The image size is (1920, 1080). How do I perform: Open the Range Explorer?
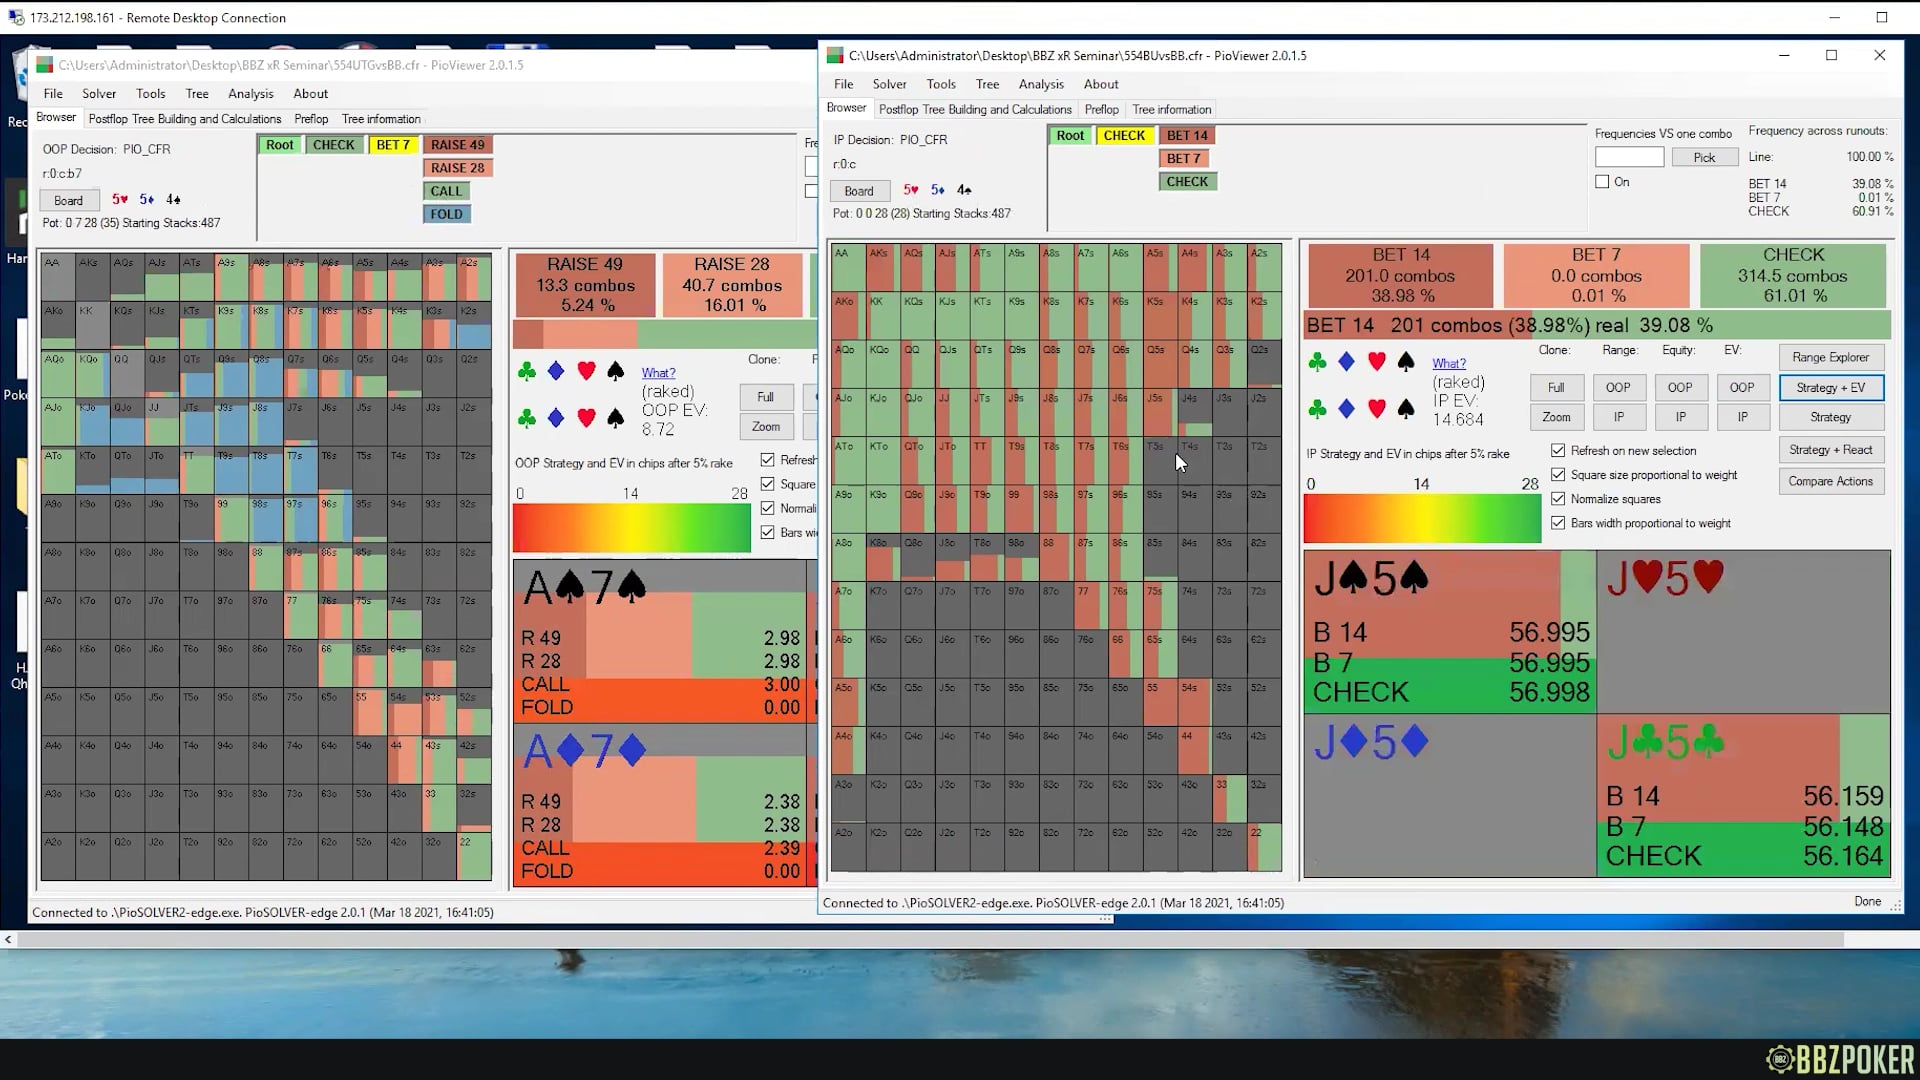(x=1831, y=357)
